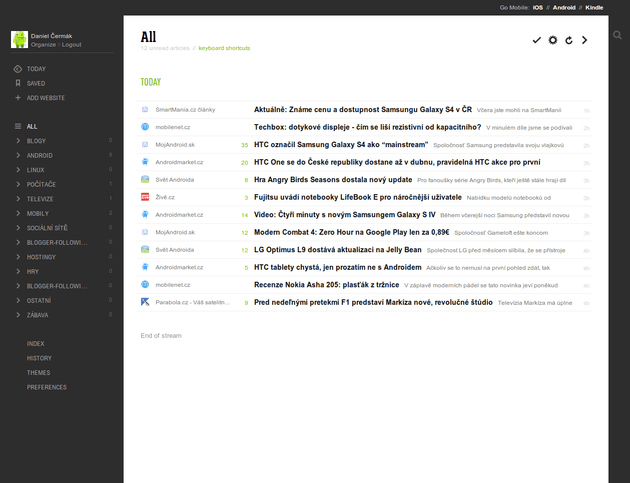
Task: Expand the Blogy category
Action: coord(18,141)
